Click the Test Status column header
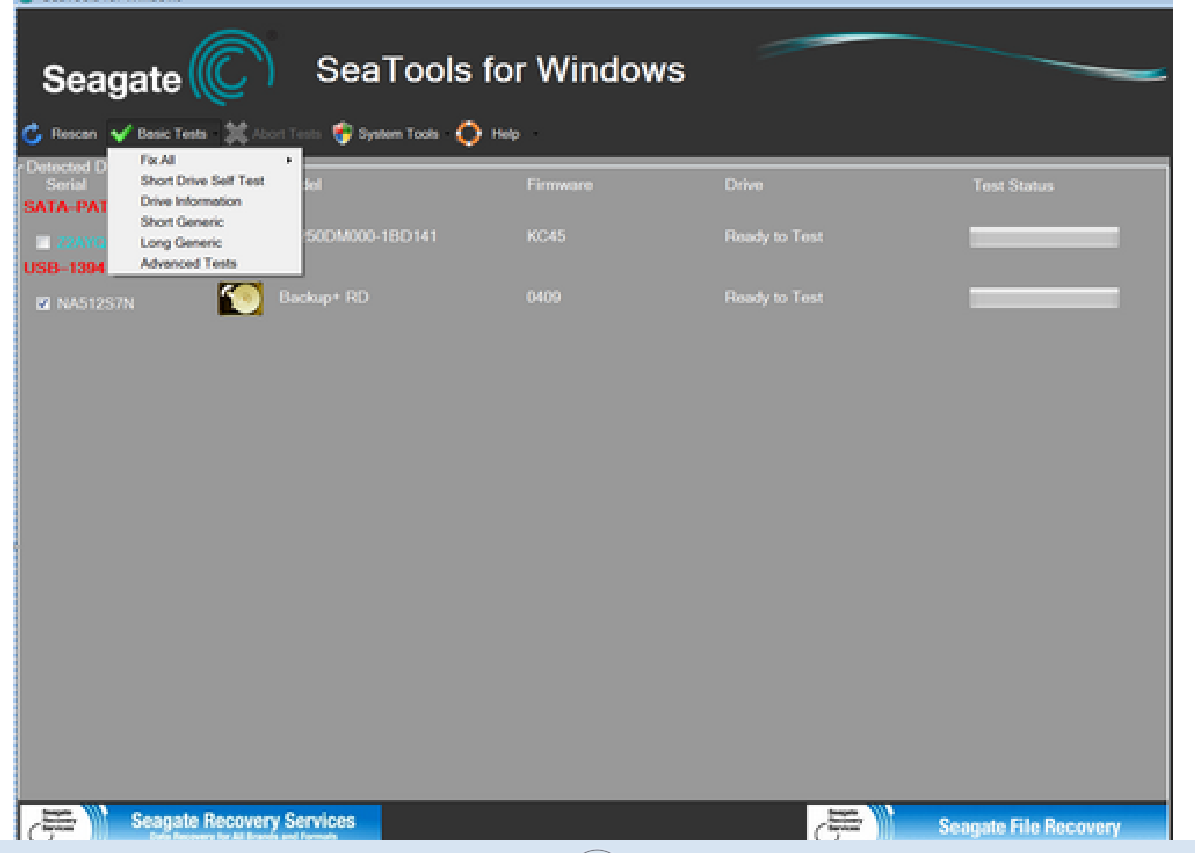The width and height of the screenshot is (1195, 853). pyautogui.click(x=1013, y=186)
